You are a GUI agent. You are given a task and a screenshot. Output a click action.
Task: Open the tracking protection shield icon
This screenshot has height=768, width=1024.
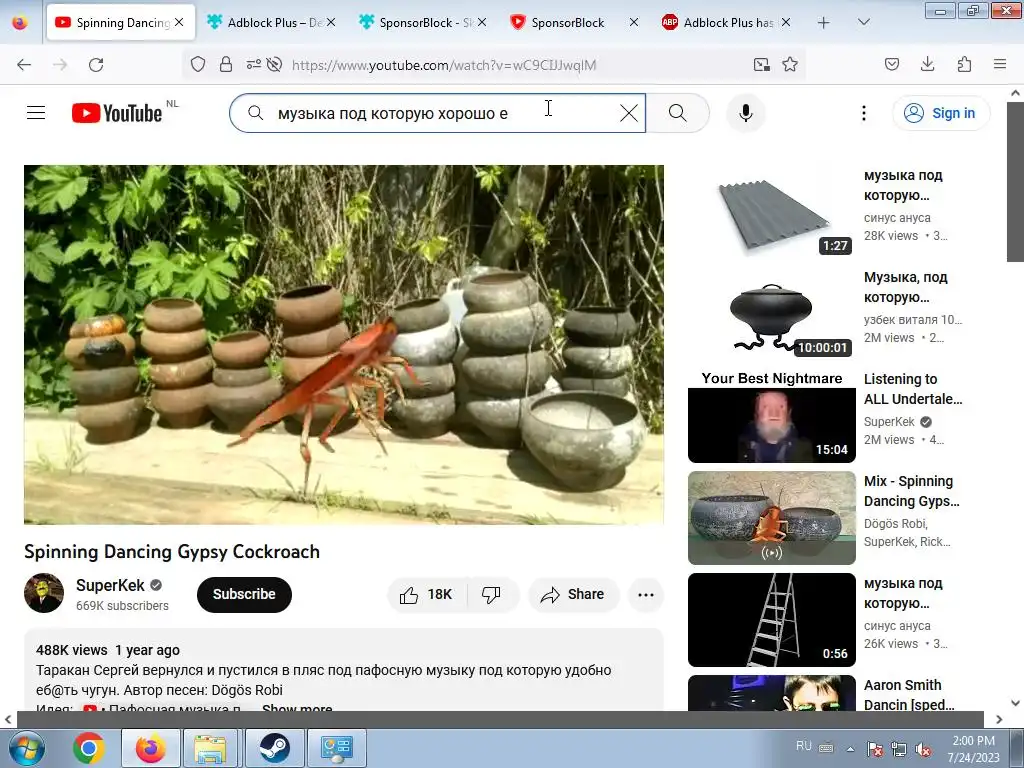pyautogui.click(x=198, y=64)
